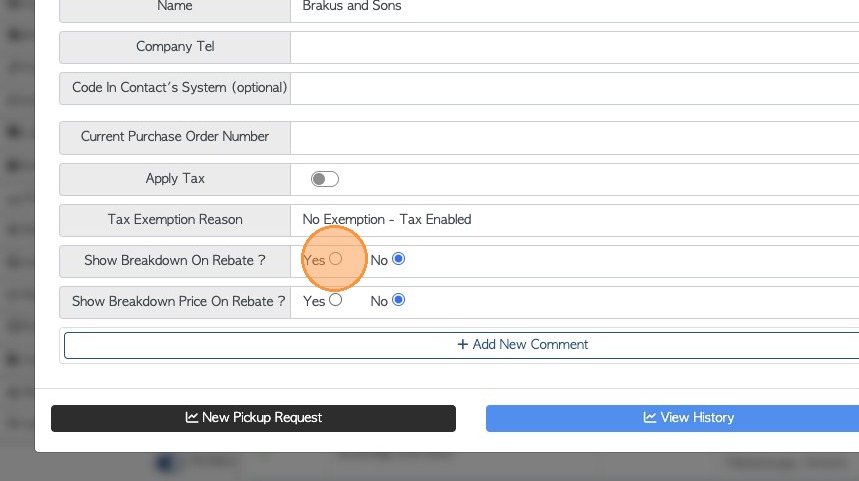Click the Tax Exemption Reason label
859x481 pixels.
pyautogui.click(x=175, y=219)
